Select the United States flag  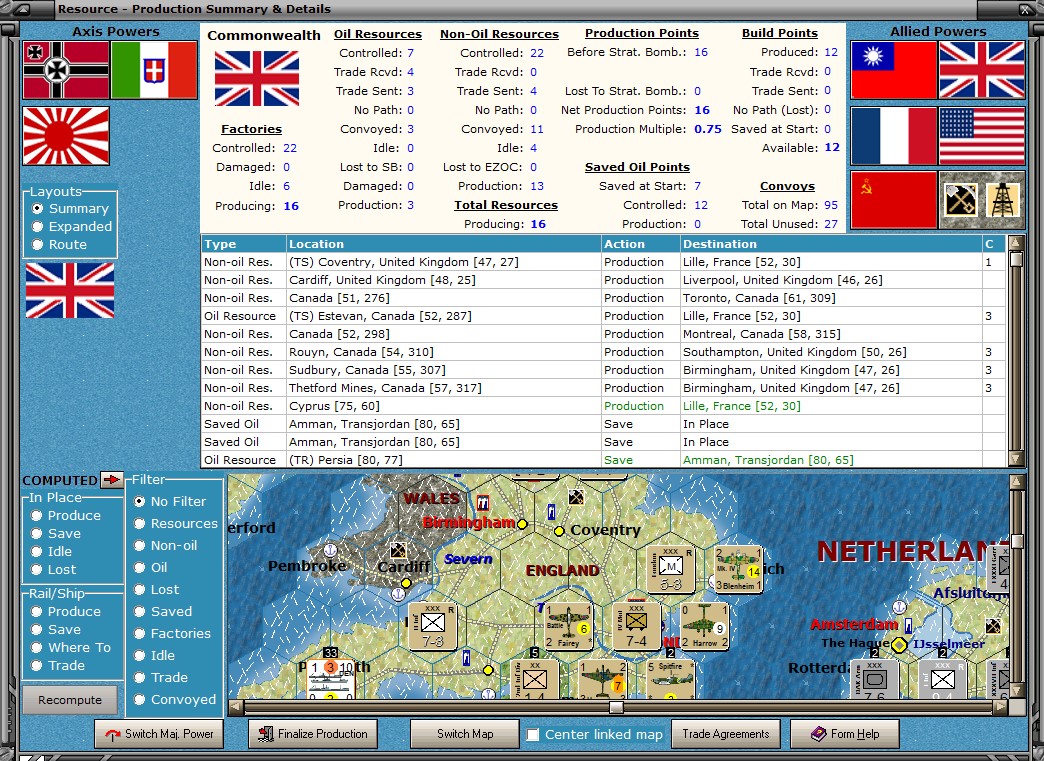point(982,135)
